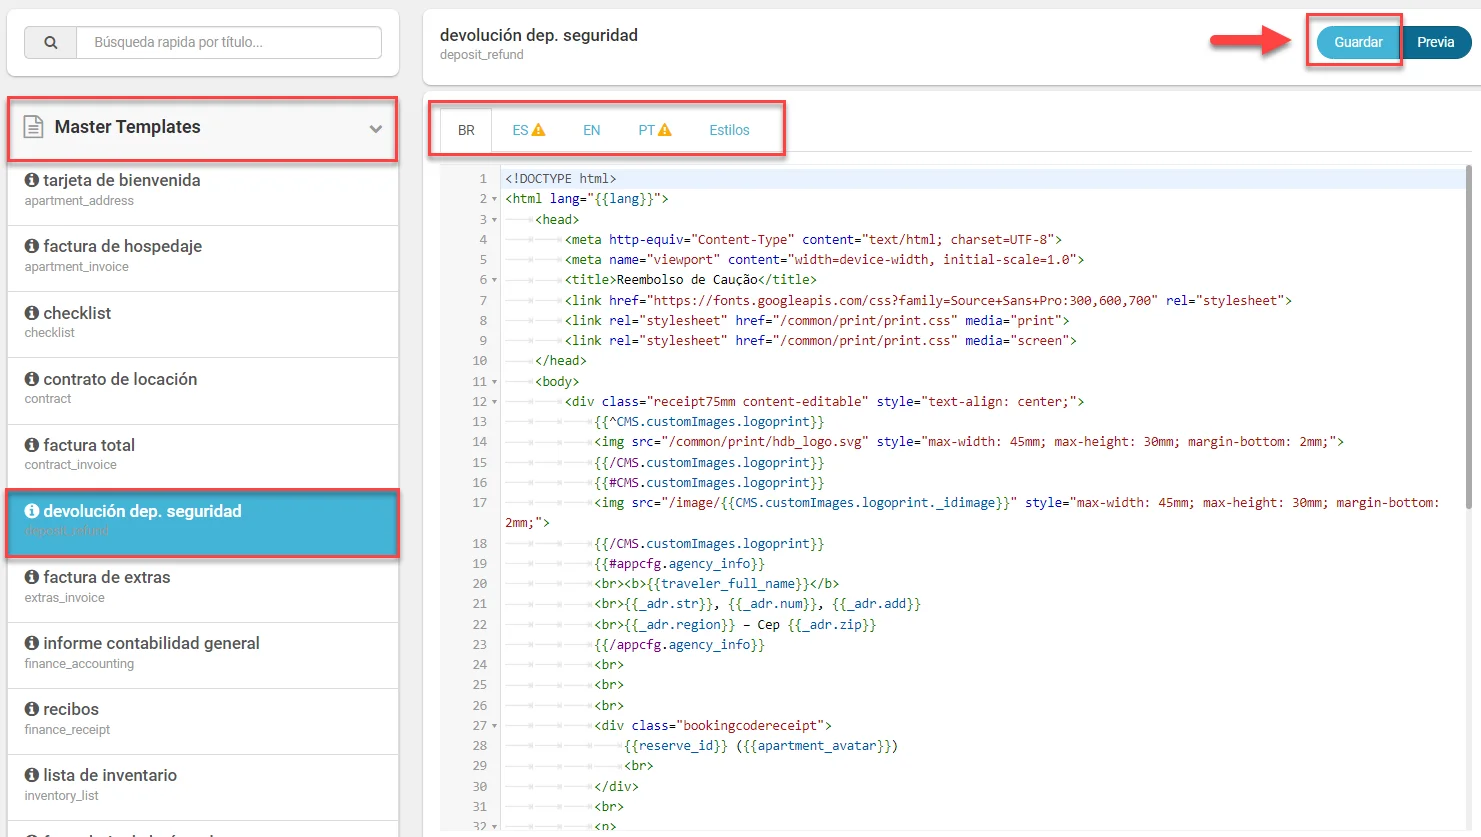Select the recibos template
The width and height of the screenshot is (1481, 837).
click(203, 720)
